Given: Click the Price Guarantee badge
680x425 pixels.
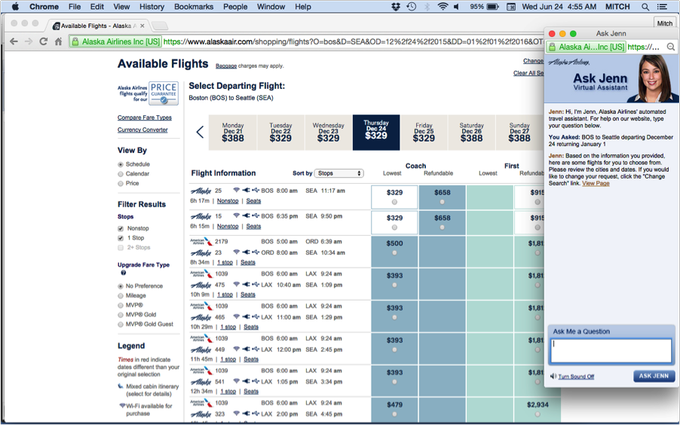Looking at the screenshot, I should (x=163, y=93).
